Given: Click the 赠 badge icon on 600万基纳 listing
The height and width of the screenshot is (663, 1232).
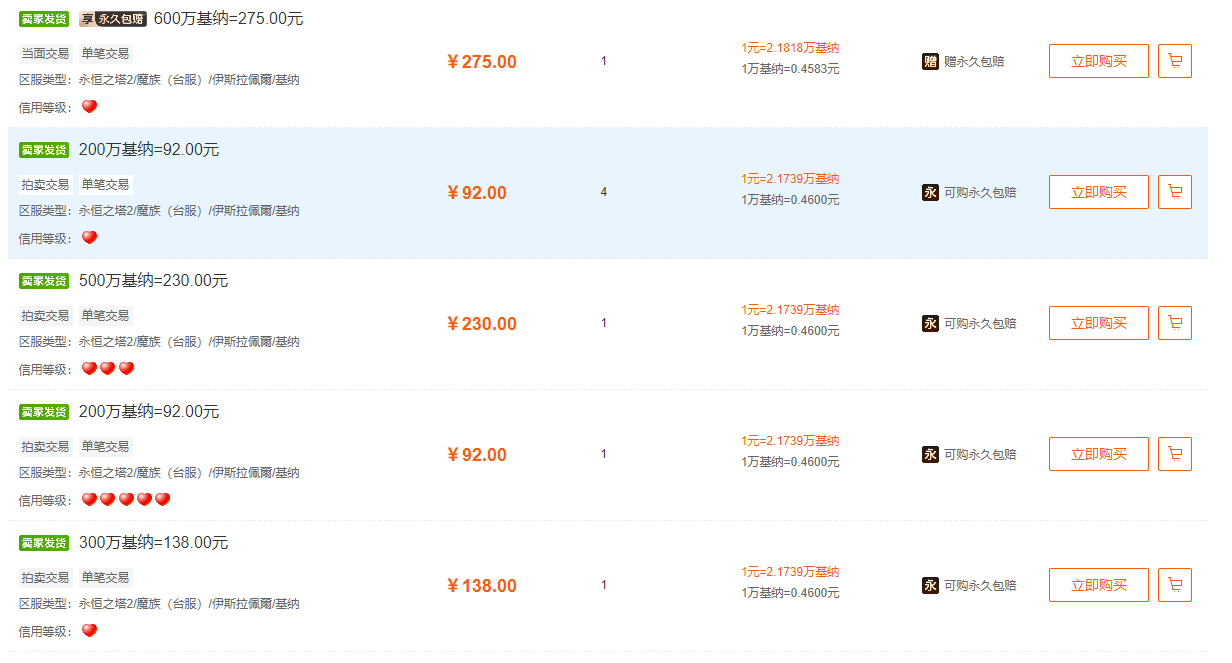Looking at the screenshot, I should click(930, 61).
